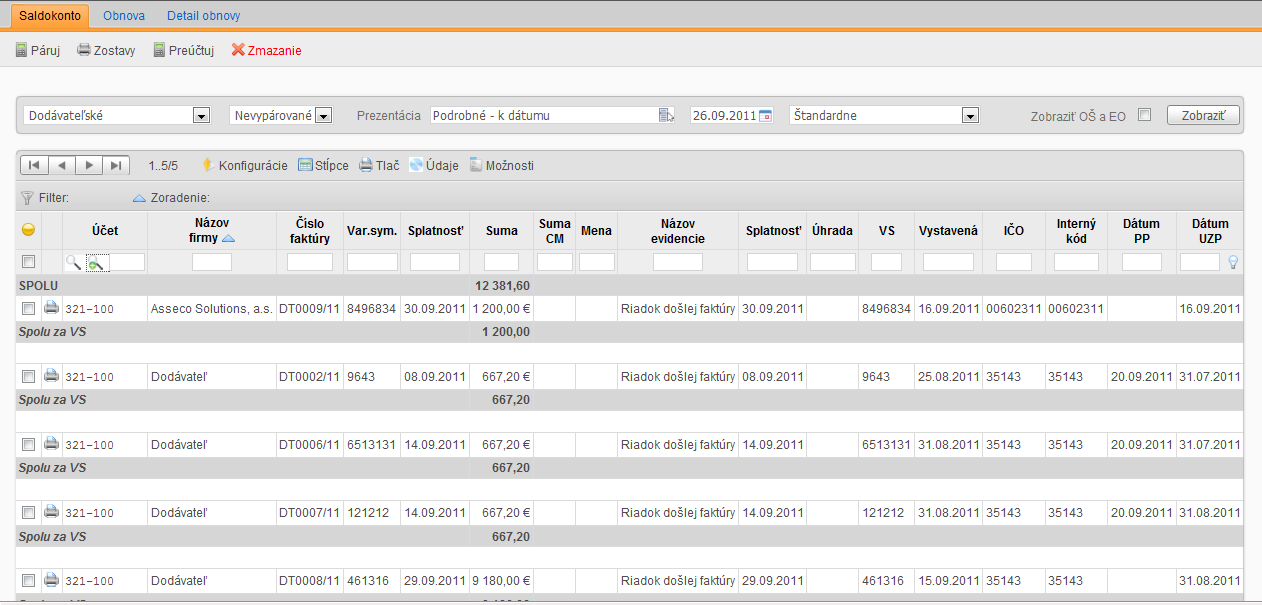The image size is (1262, 605).
Task: Check the DT0008/11 row checkbox
Action: (29, 581)
